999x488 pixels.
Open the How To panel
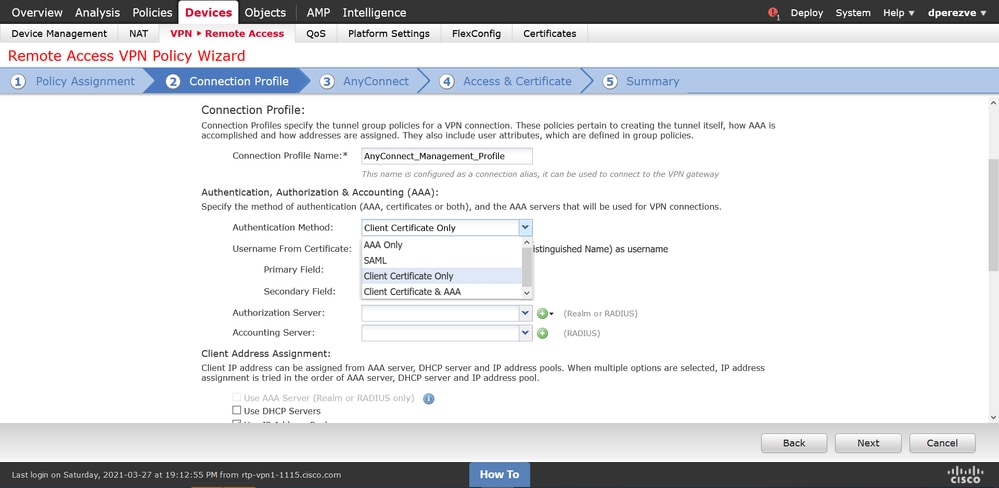click(500, 475)
